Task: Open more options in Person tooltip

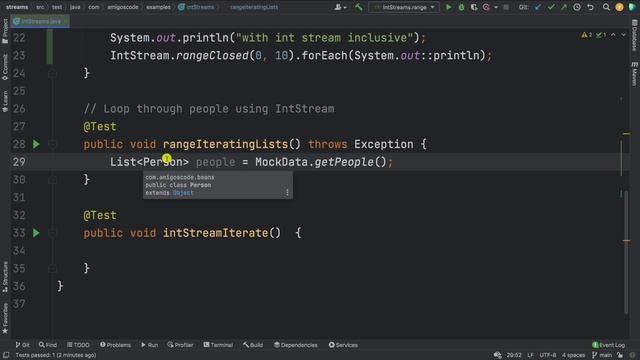Action: tap(287, 192)
